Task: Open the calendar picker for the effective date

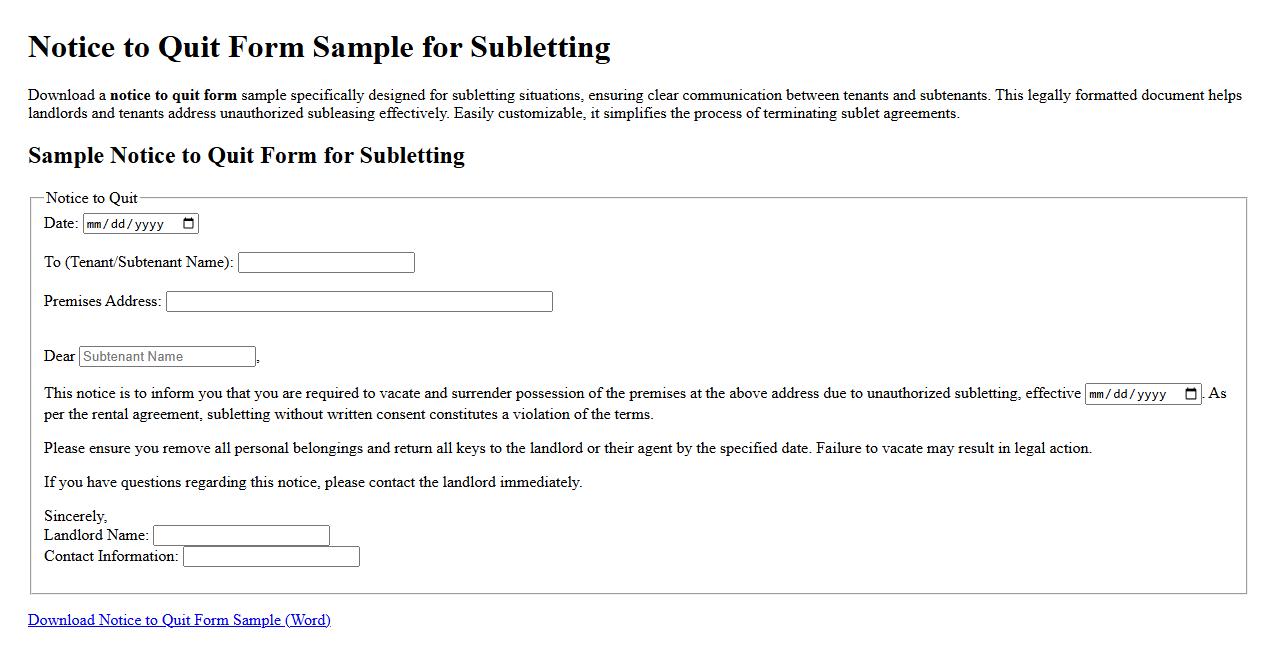Action: (1189, 393)
